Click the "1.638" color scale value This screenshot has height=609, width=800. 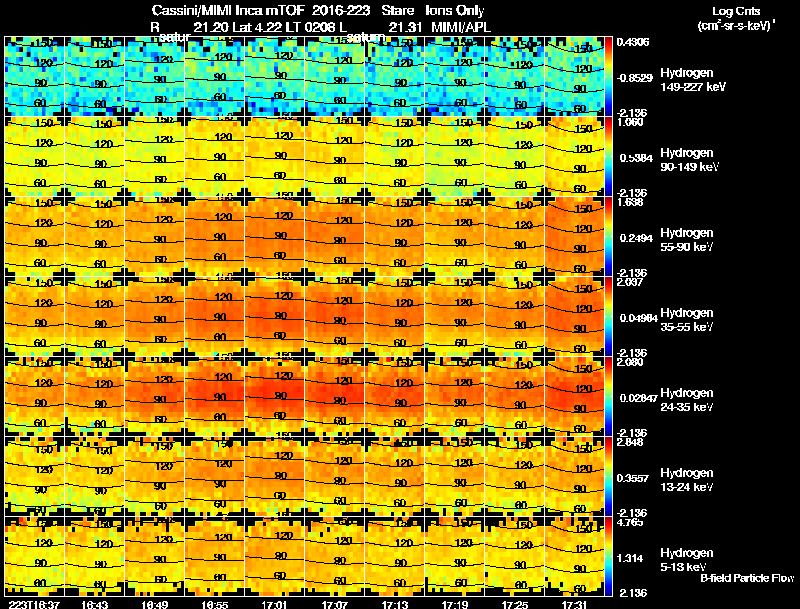pyautogui.click(x=630, y=202)
